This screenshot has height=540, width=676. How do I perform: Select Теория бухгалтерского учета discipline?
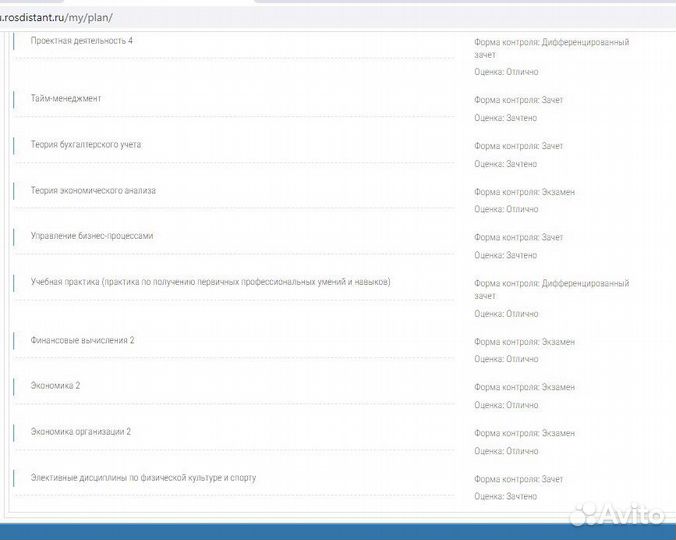pos(86,144)
